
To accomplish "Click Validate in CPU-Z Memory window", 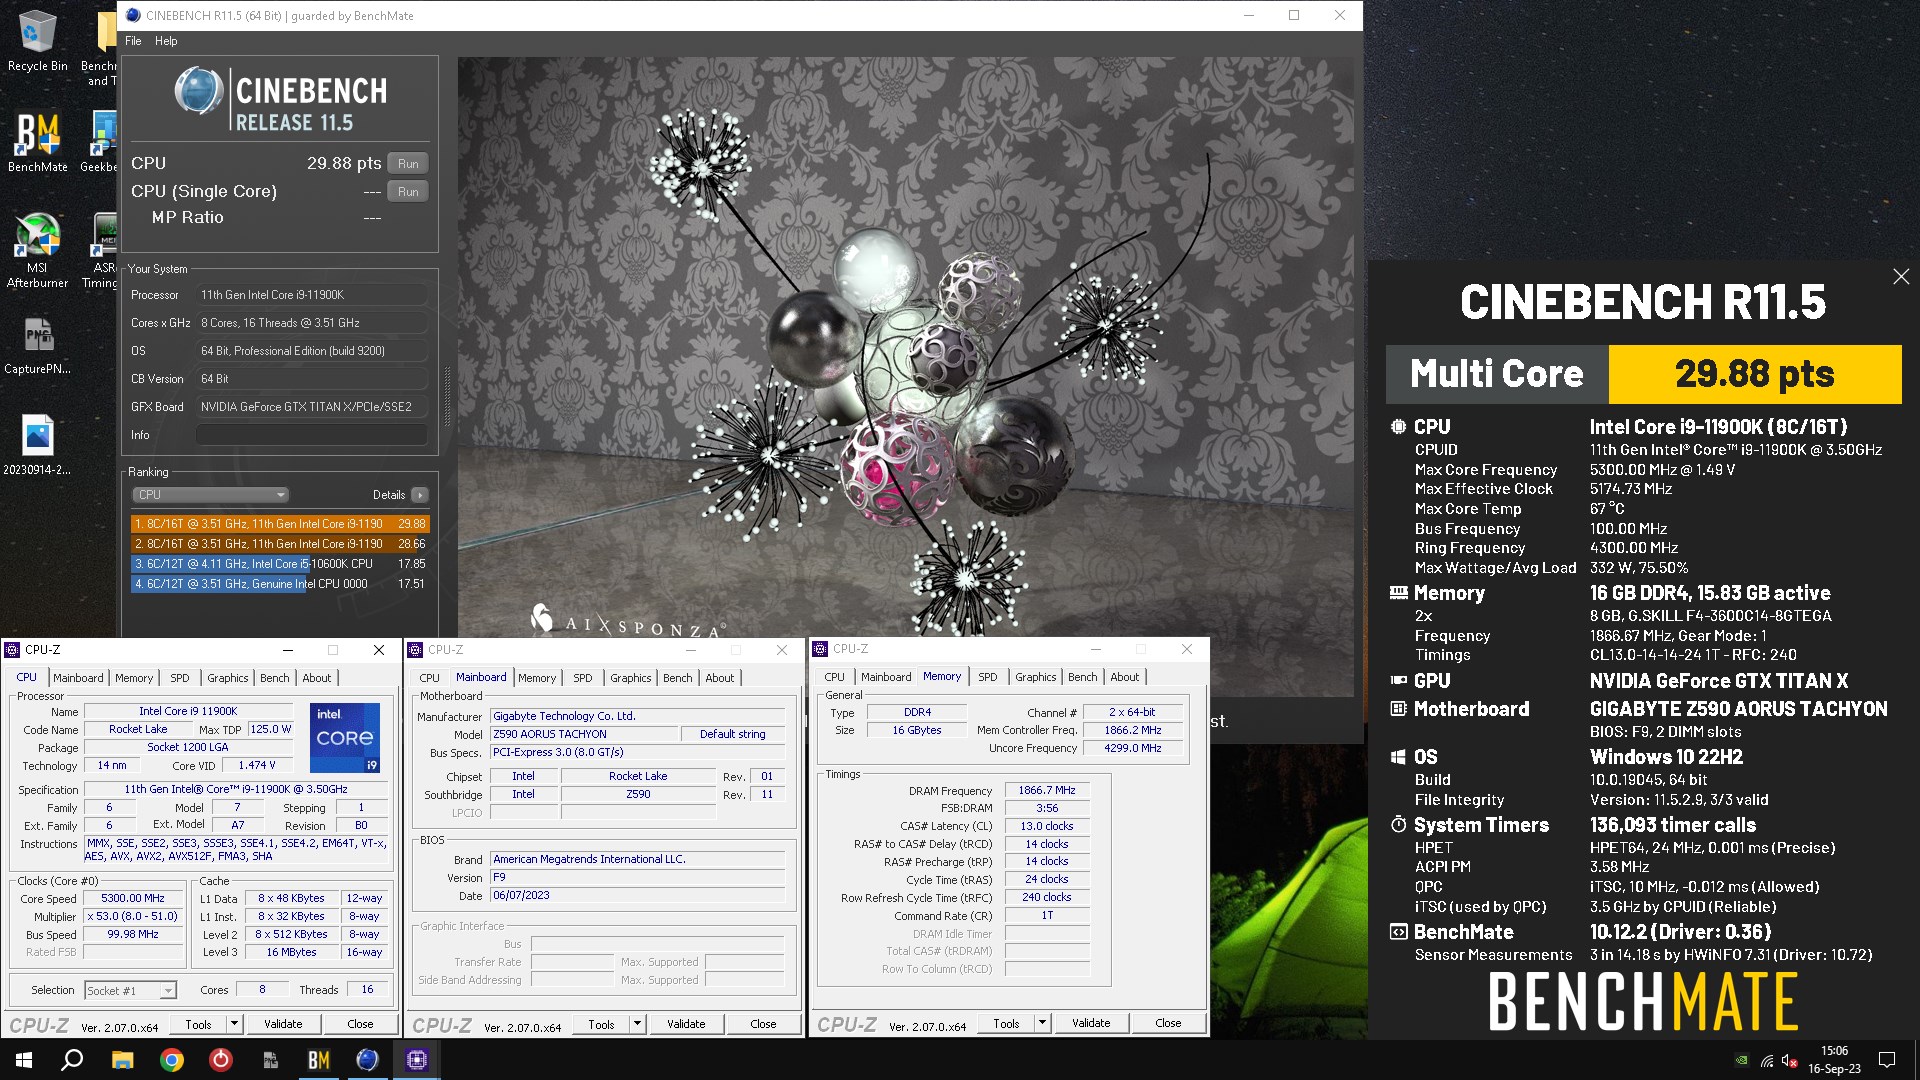I will click(x=1091, y=1024).
